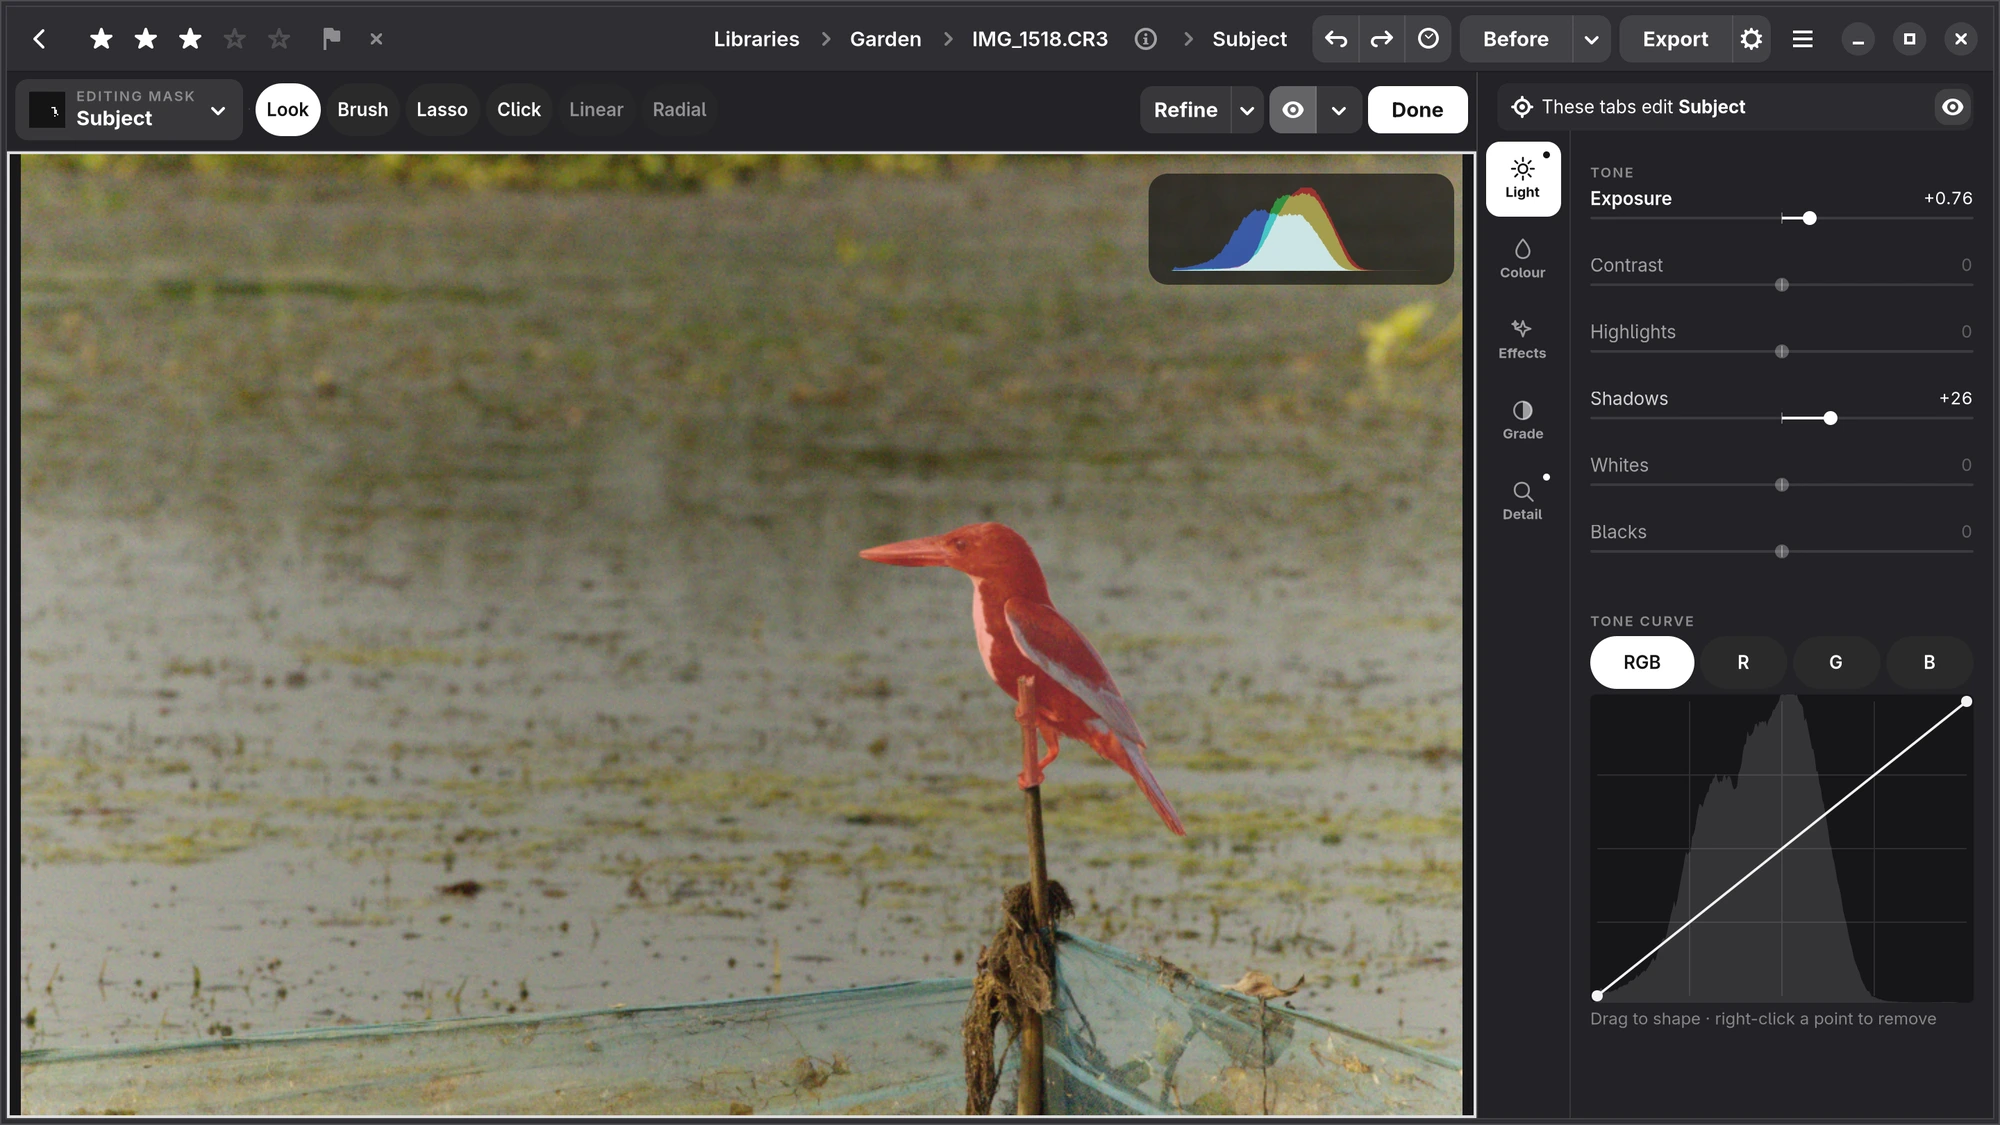Click the Export button
This screenshot has height=1125, width=2000.
(1675, 39)
